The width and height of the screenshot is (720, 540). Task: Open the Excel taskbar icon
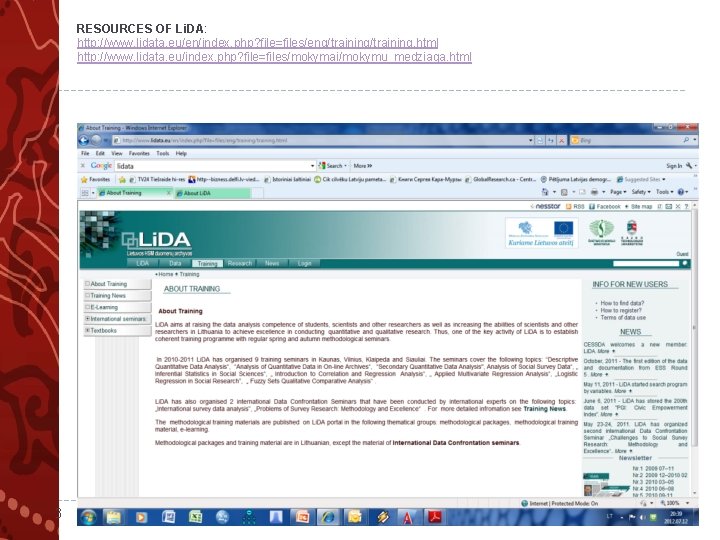point(196,518)
